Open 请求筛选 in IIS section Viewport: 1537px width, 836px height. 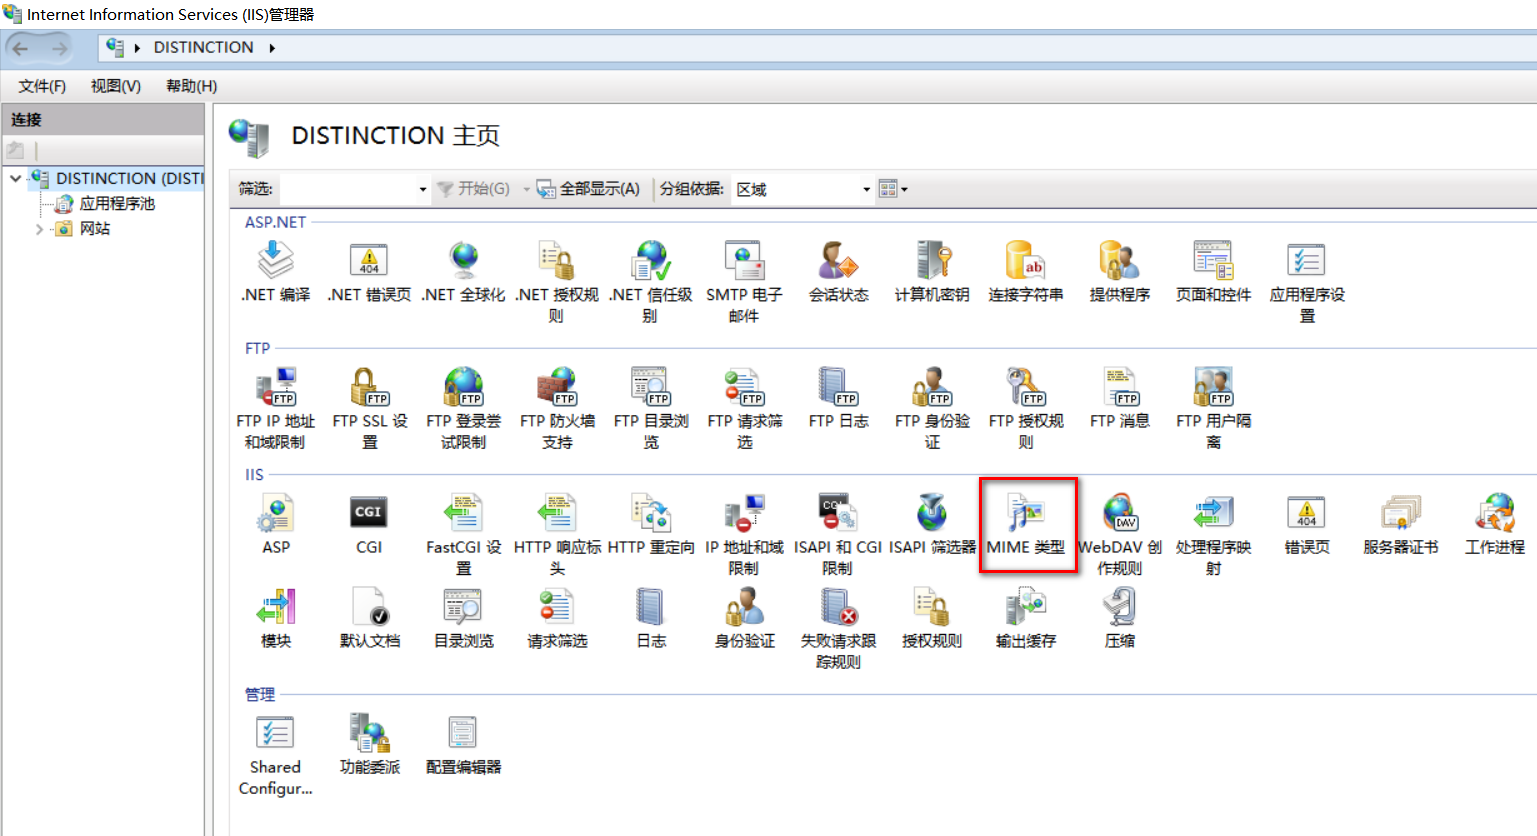(557, 618)
